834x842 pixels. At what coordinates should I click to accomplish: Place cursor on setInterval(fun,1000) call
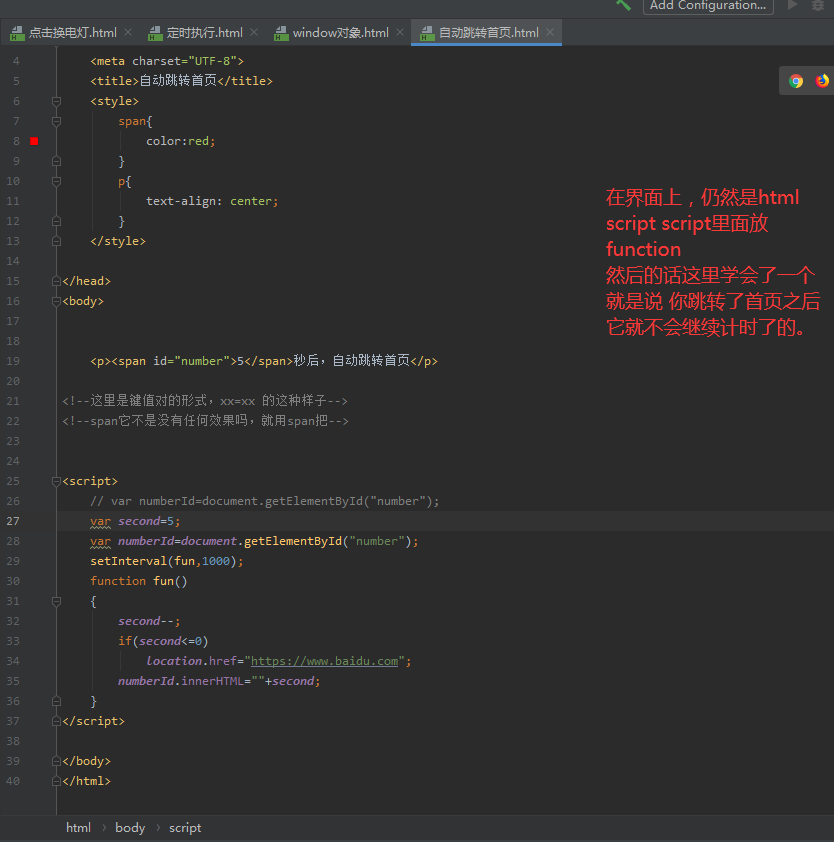[x=166, y=561]
